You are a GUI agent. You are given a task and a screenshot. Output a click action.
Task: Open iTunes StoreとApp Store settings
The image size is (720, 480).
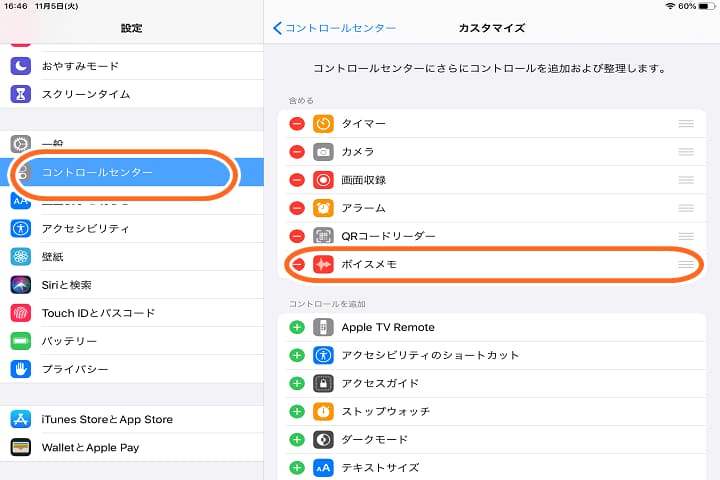(132, 419)
